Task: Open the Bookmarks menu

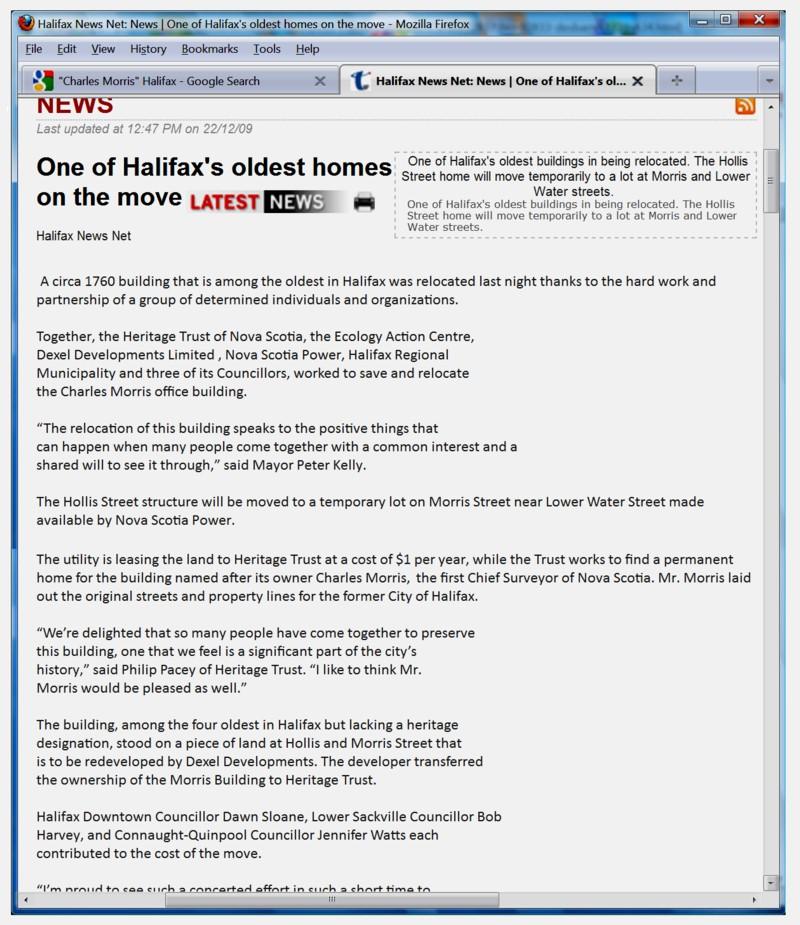Action: click(210, 48)
